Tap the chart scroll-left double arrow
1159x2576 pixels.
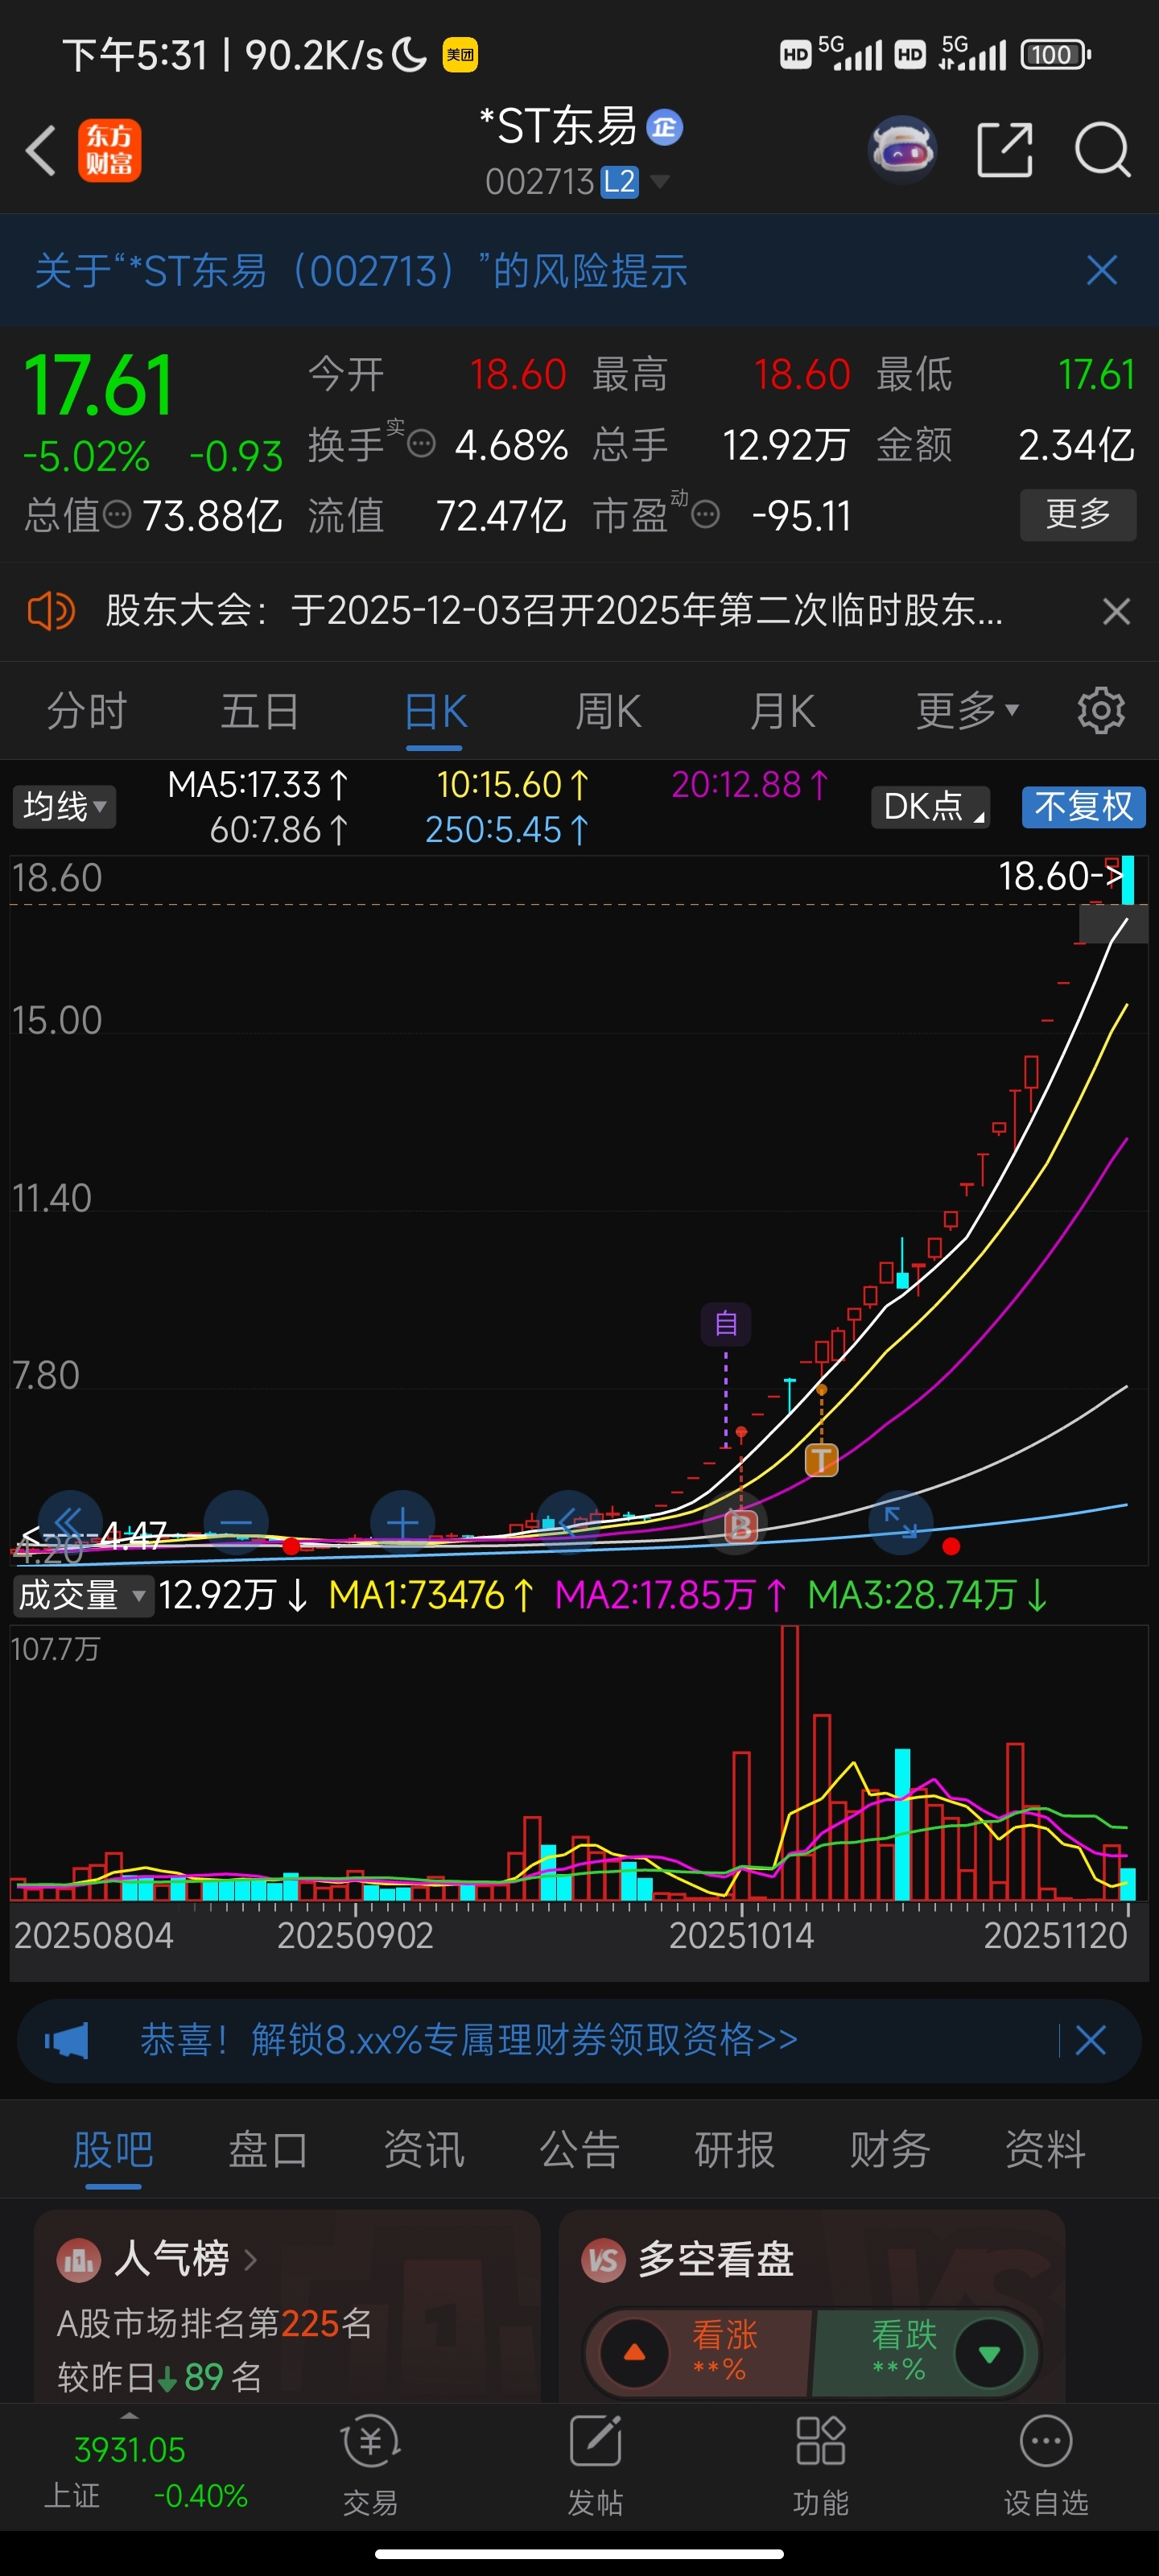[x=70, y=1522]
